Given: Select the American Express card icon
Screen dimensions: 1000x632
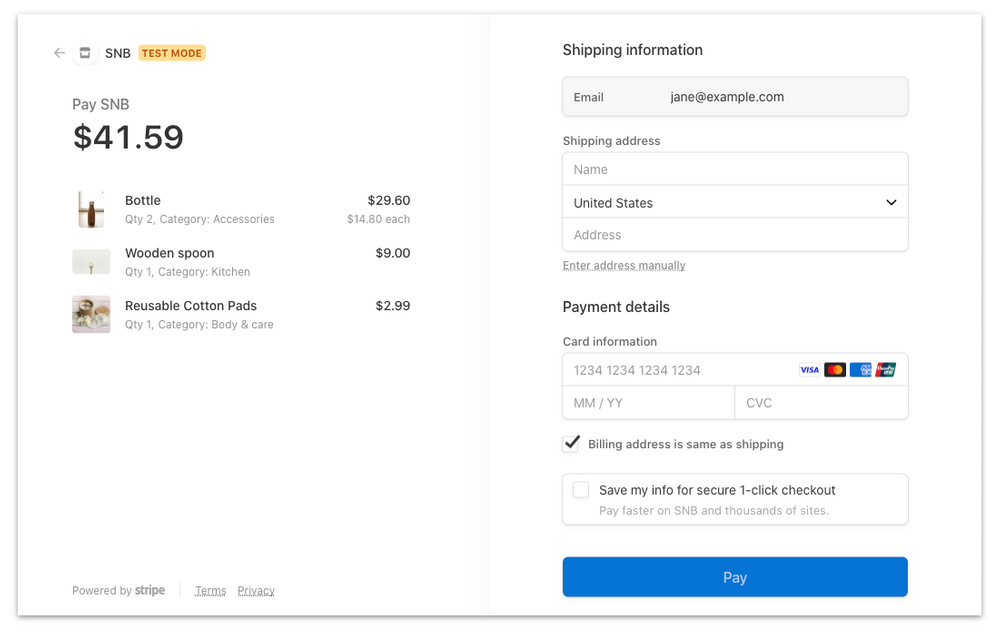Looking at the screenshot, I should 860,369.
